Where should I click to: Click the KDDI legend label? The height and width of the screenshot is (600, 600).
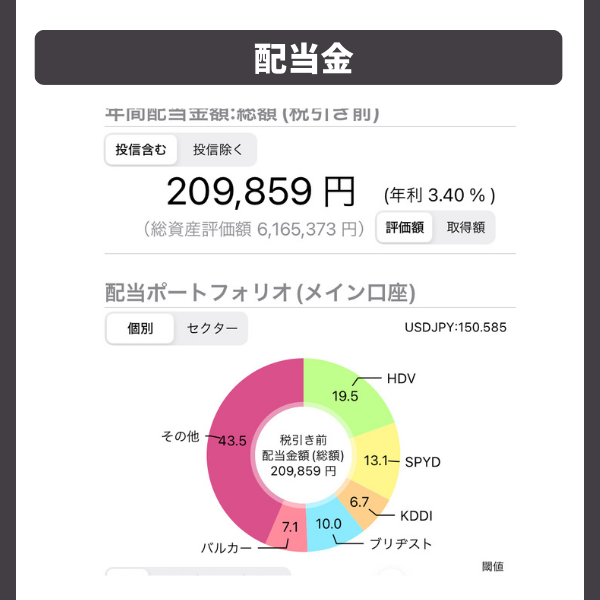pyautogui.click(x=416, y=516)
